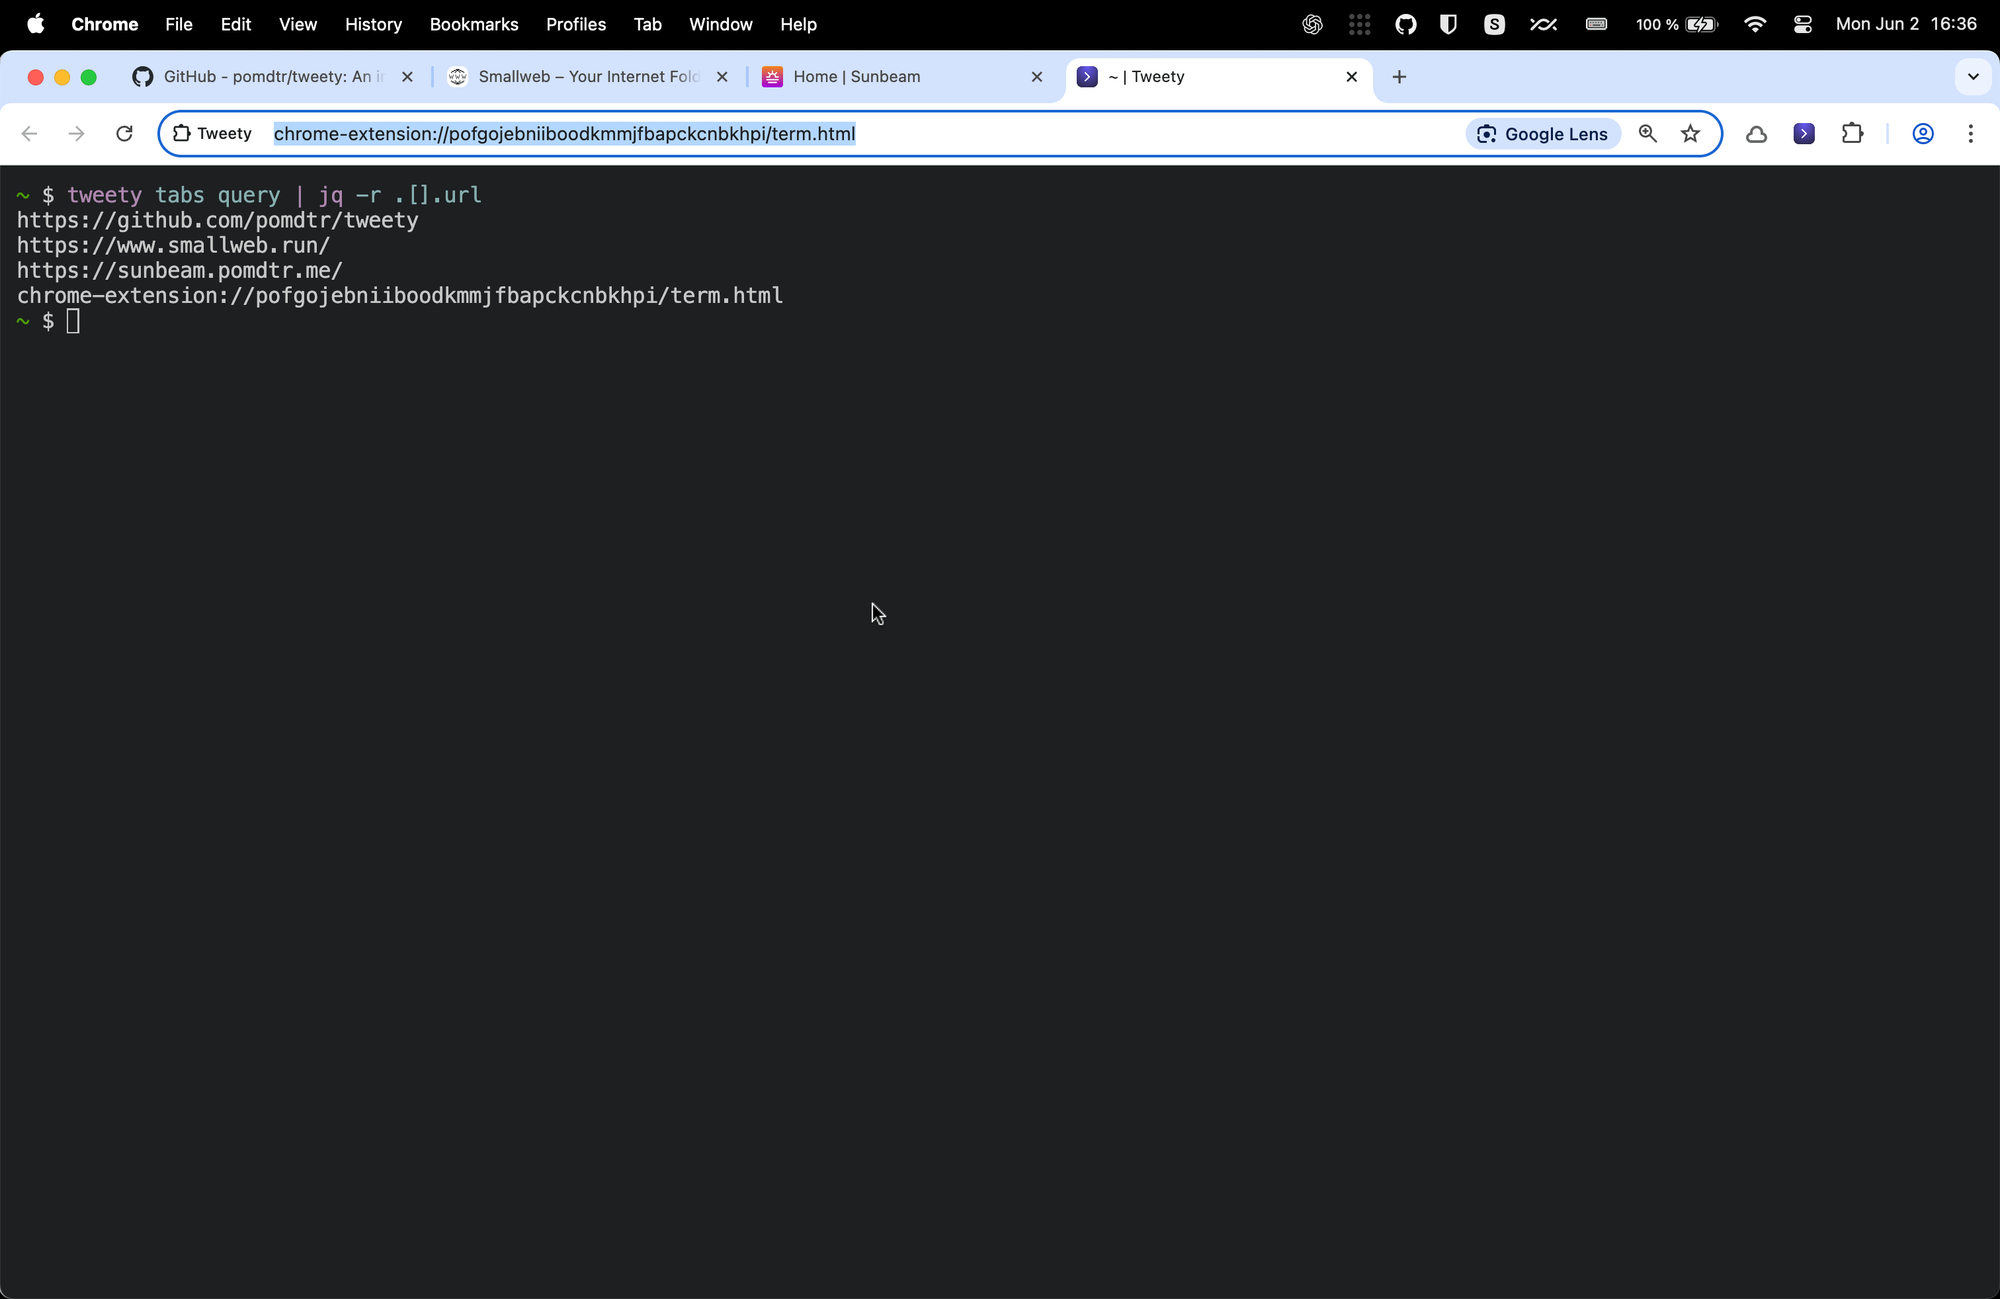The height and width of the screenshot is (1299, 2000).
Task: Click the terminal prompt cursor
Action: click(73, 321)
